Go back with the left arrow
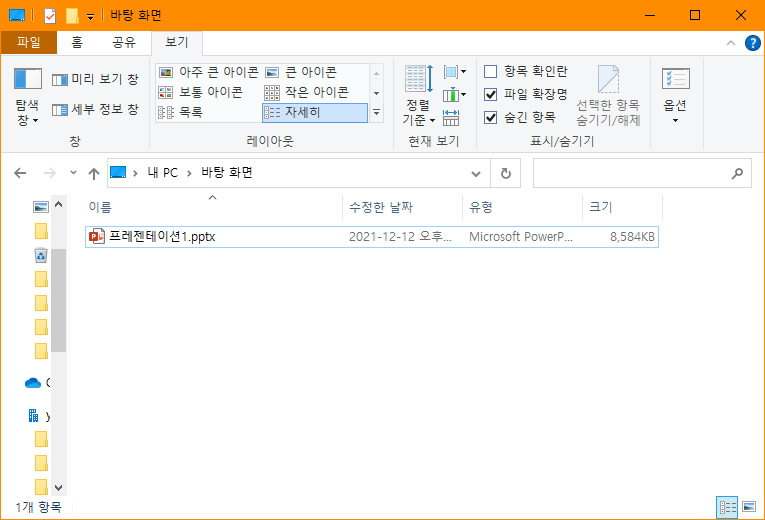Image resolution: width=765 pixels, height=520 pixels. click(x=20, y=173)
